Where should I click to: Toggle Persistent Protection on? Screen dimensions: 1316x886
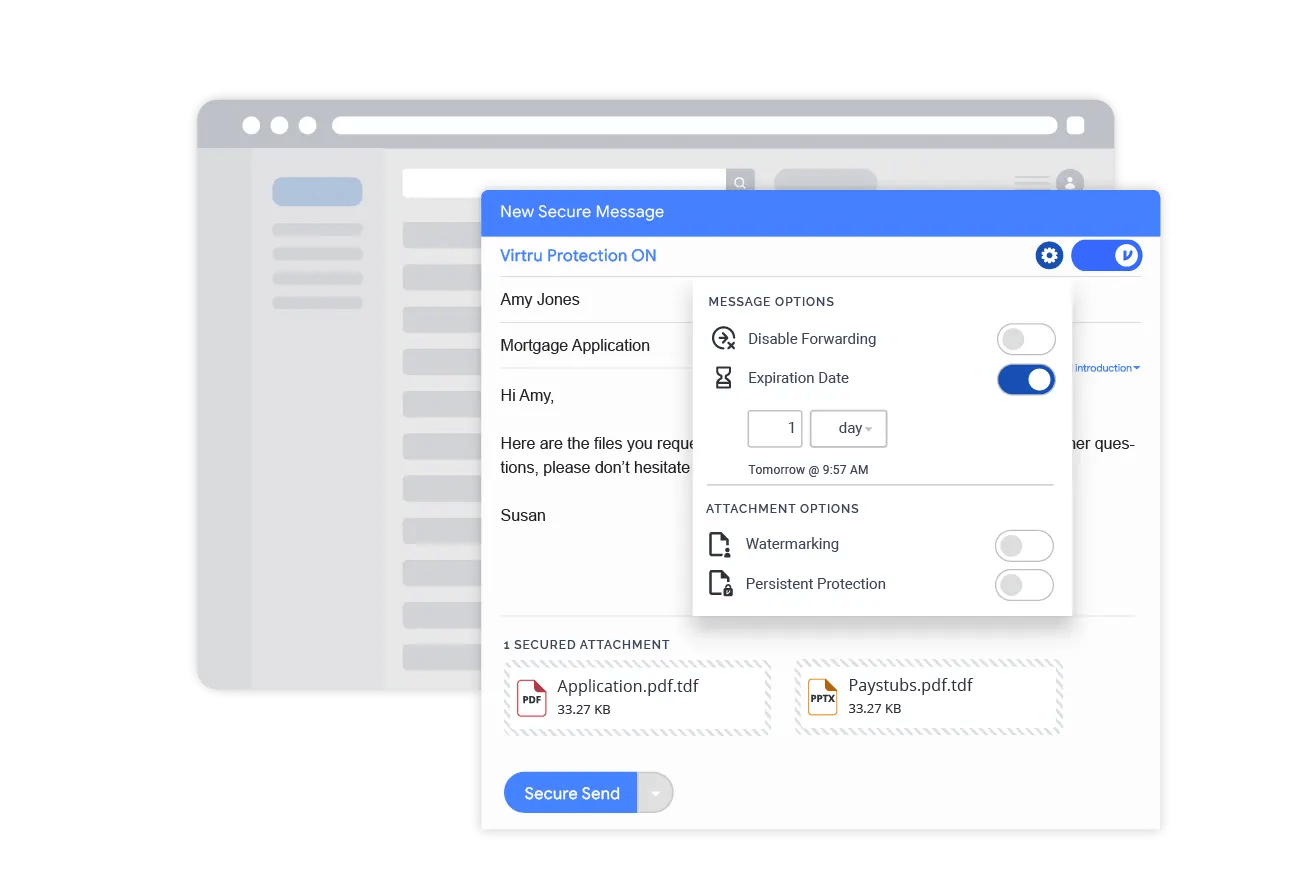(1024, 585)
